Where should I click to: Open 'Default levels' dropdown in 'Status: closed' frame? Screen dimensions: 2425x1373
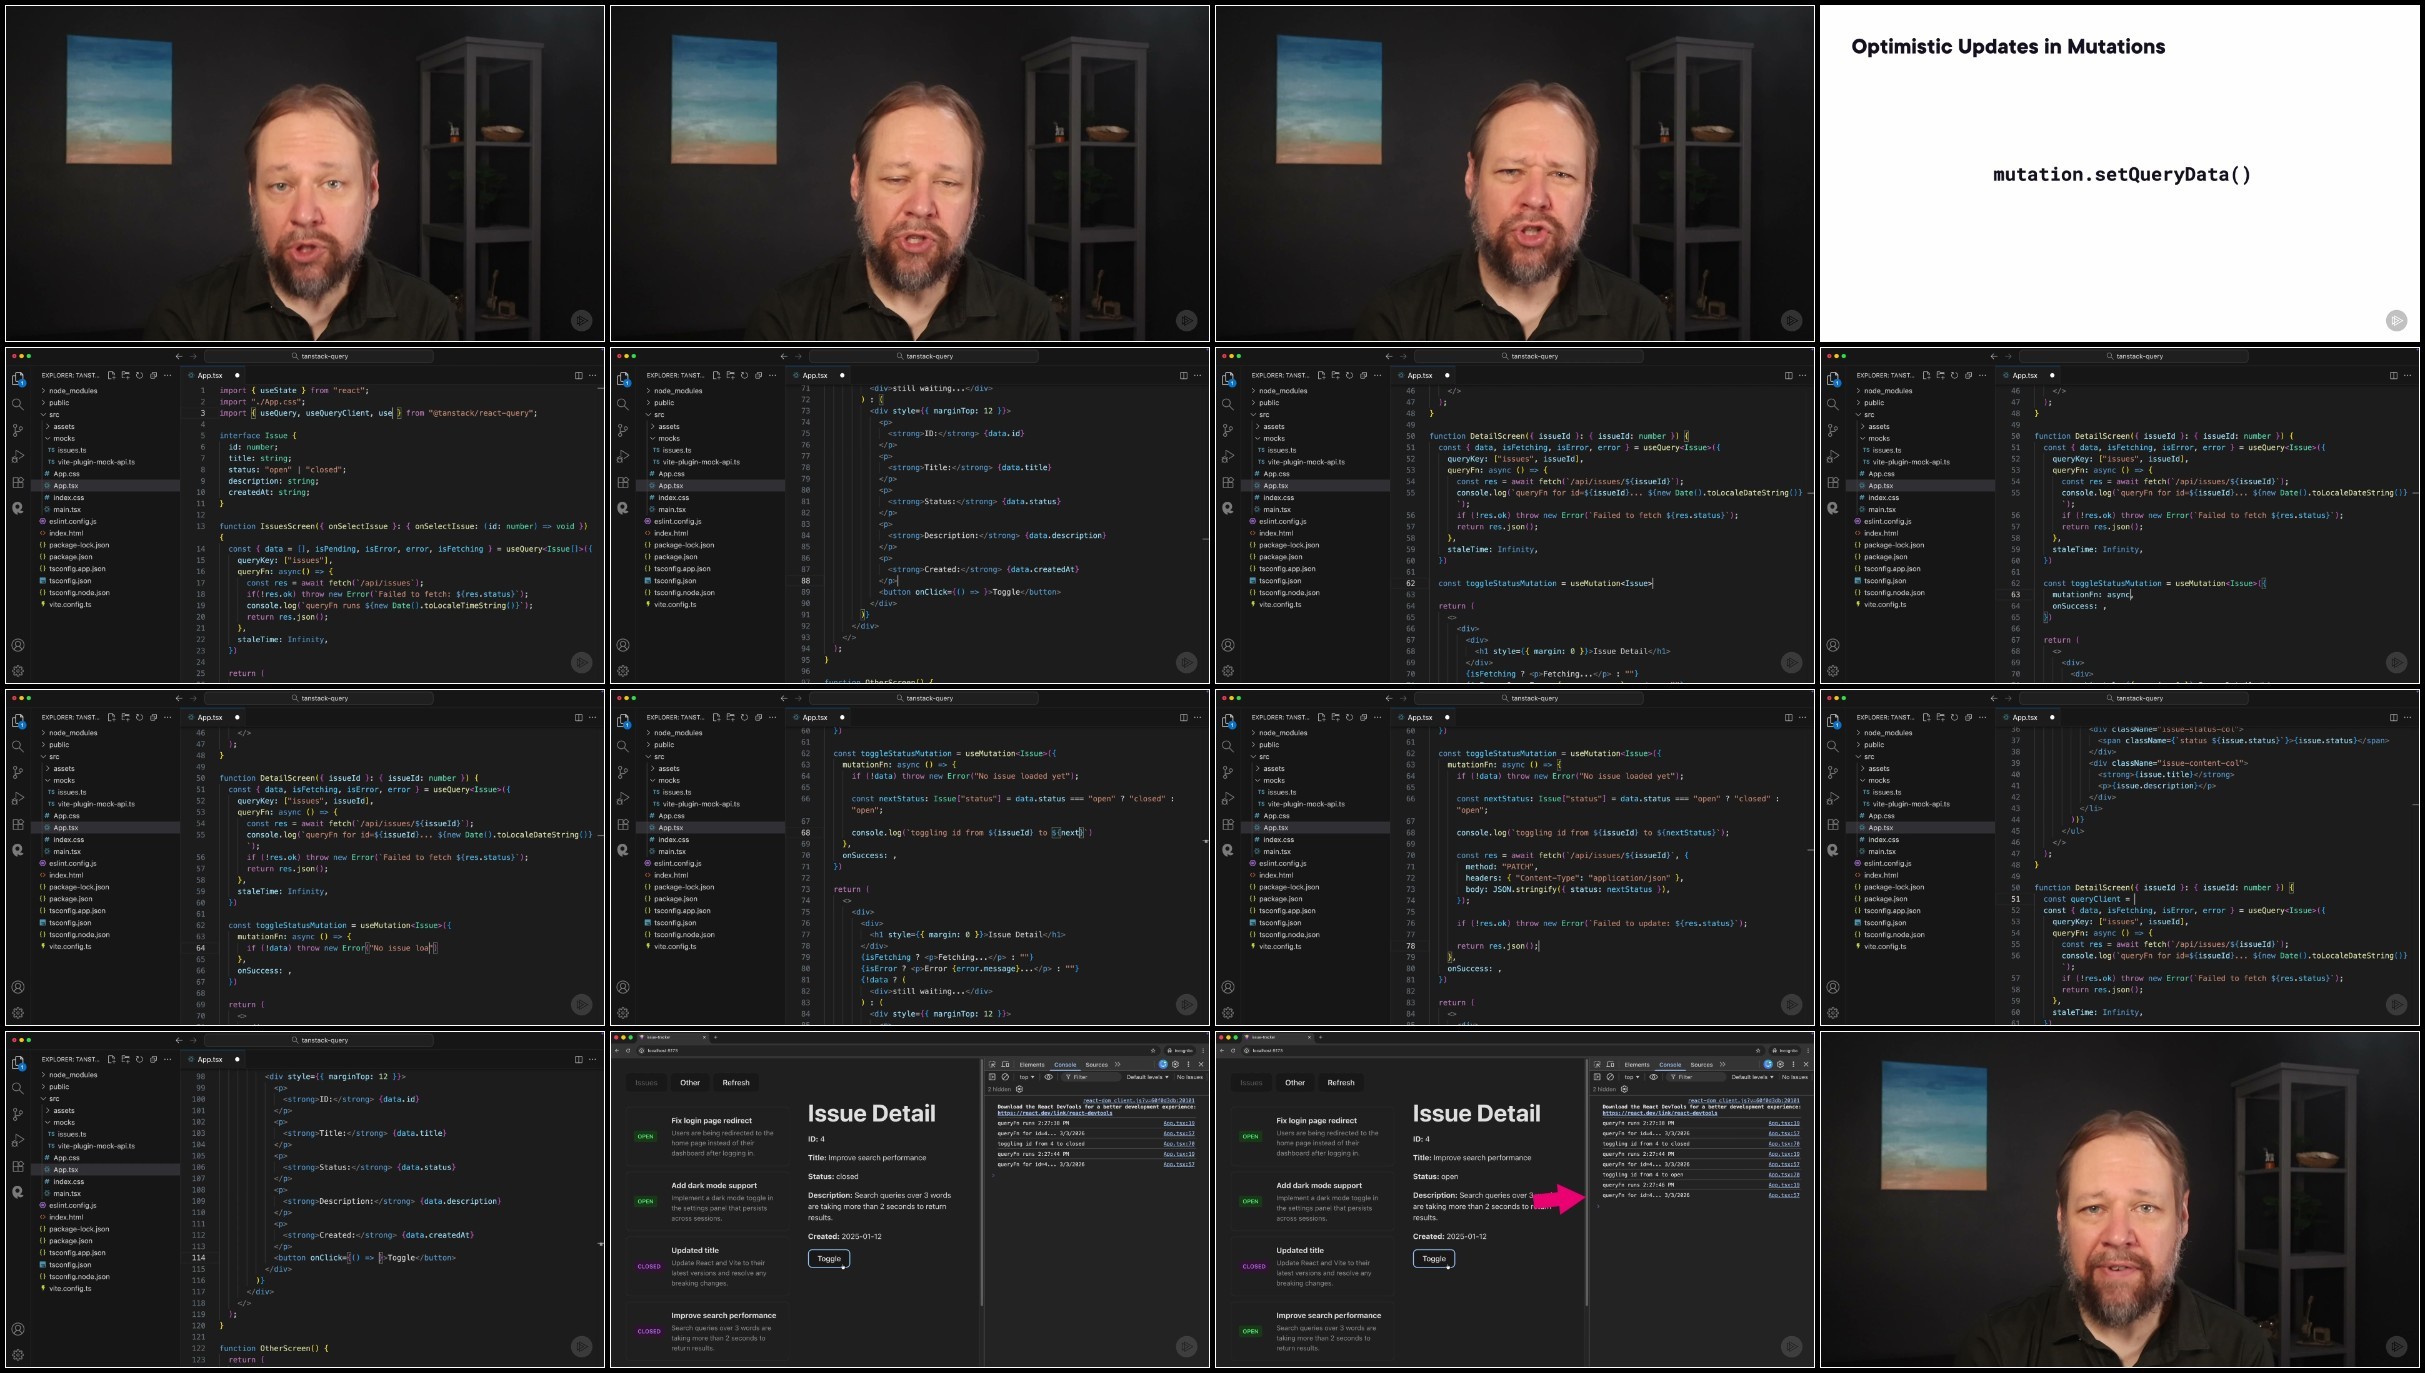[1149, 1077]
